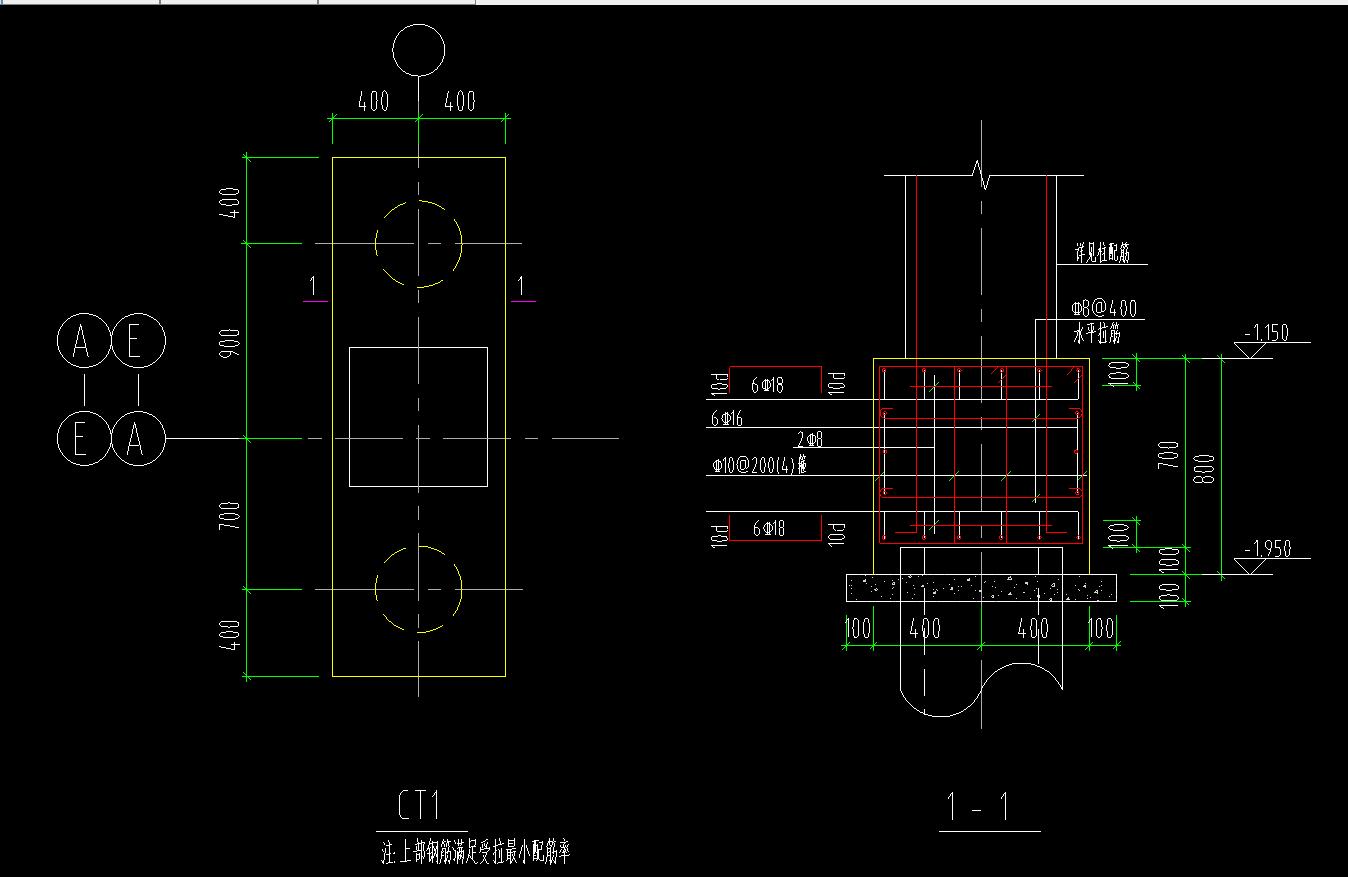
Task: Click the Φ10@200(4) stirrup annotation
Action: 759,466
